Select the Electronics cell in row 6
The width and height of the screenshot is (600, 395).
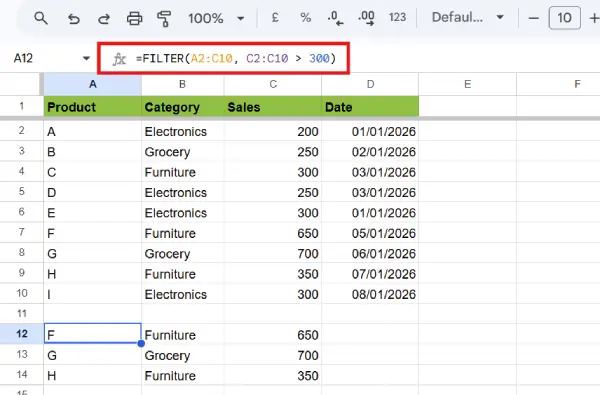click(x=183, y=212)
